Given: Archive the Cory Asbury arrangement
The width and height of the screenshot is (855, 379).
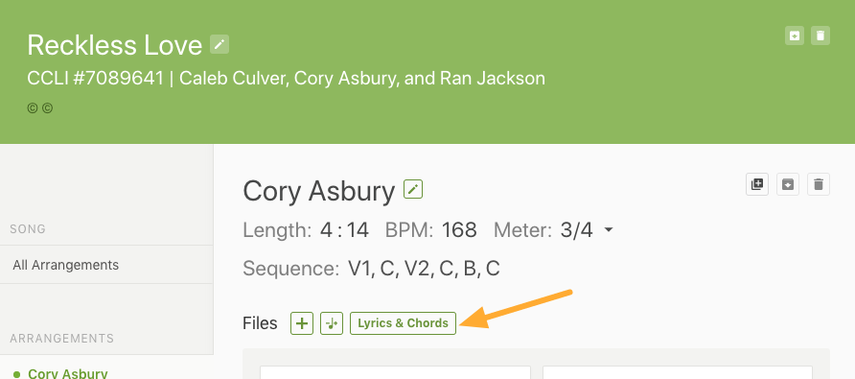Looking at the screenshot, I should point(787,184).
